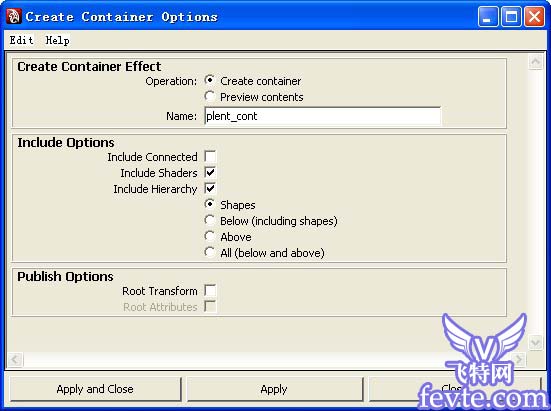
Task: Minimize the Create Container Options window
Action: [x=488, y=17]
